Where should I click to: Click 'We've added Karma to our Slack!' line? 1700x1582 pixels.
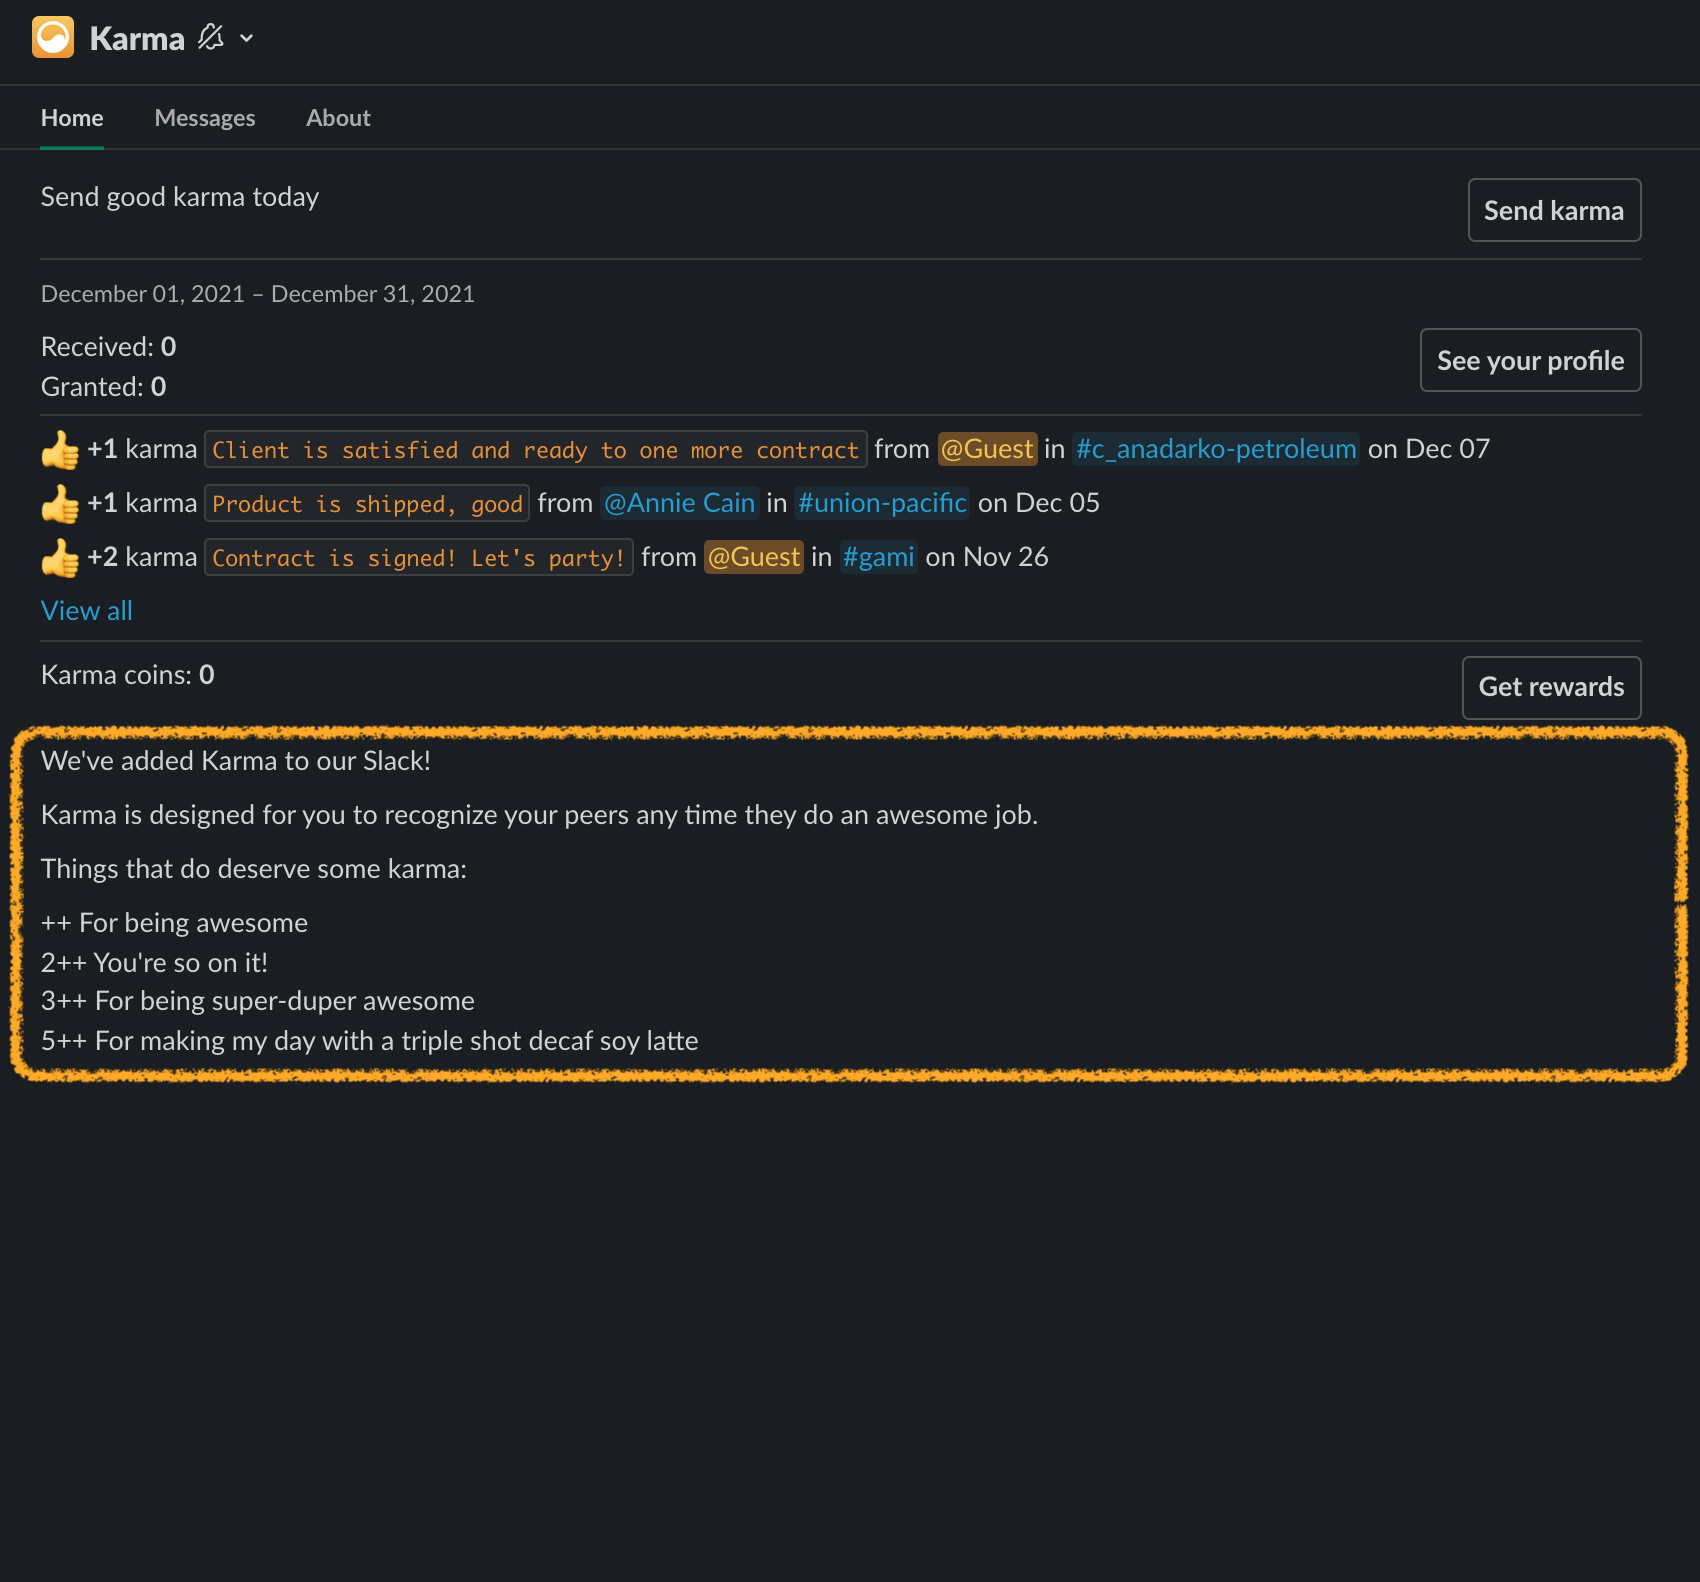pyautogui.click(x=236, y=761)
